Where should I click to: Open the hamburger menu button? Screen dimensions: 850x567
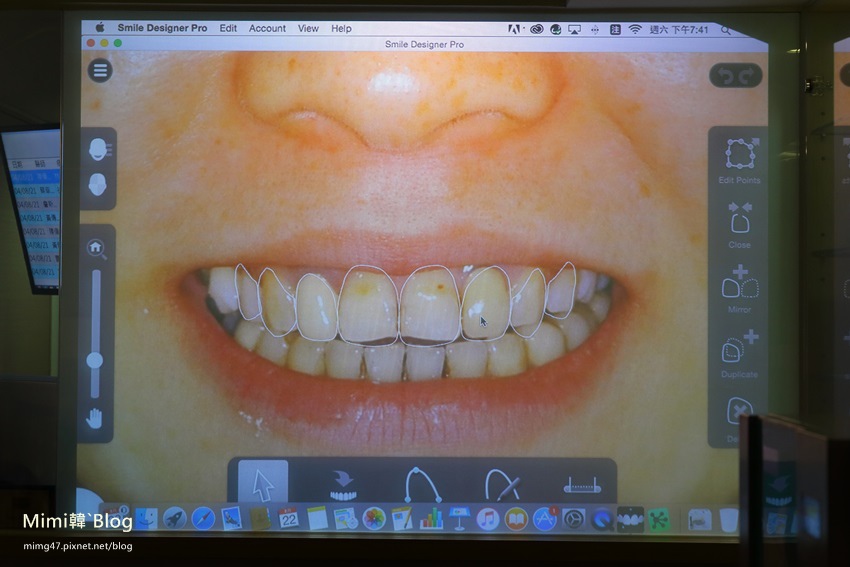pos(100,70)
